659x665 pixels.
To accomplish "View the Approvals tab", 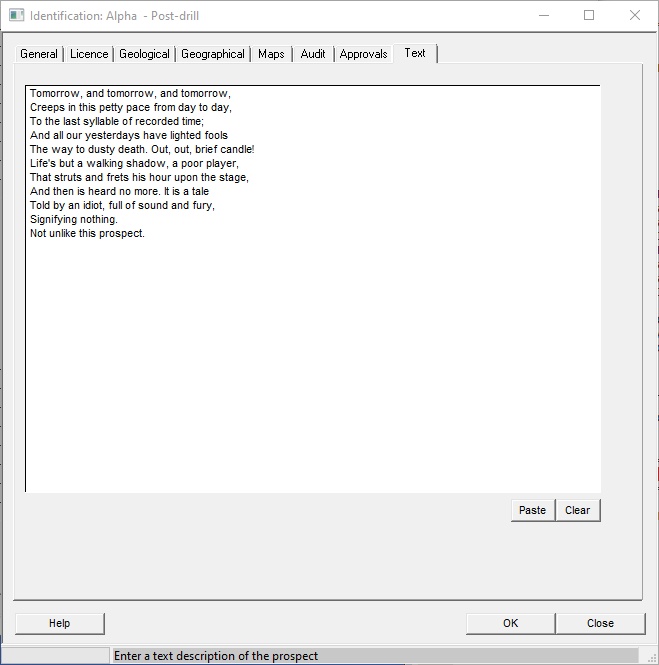I will coord(363,54).
